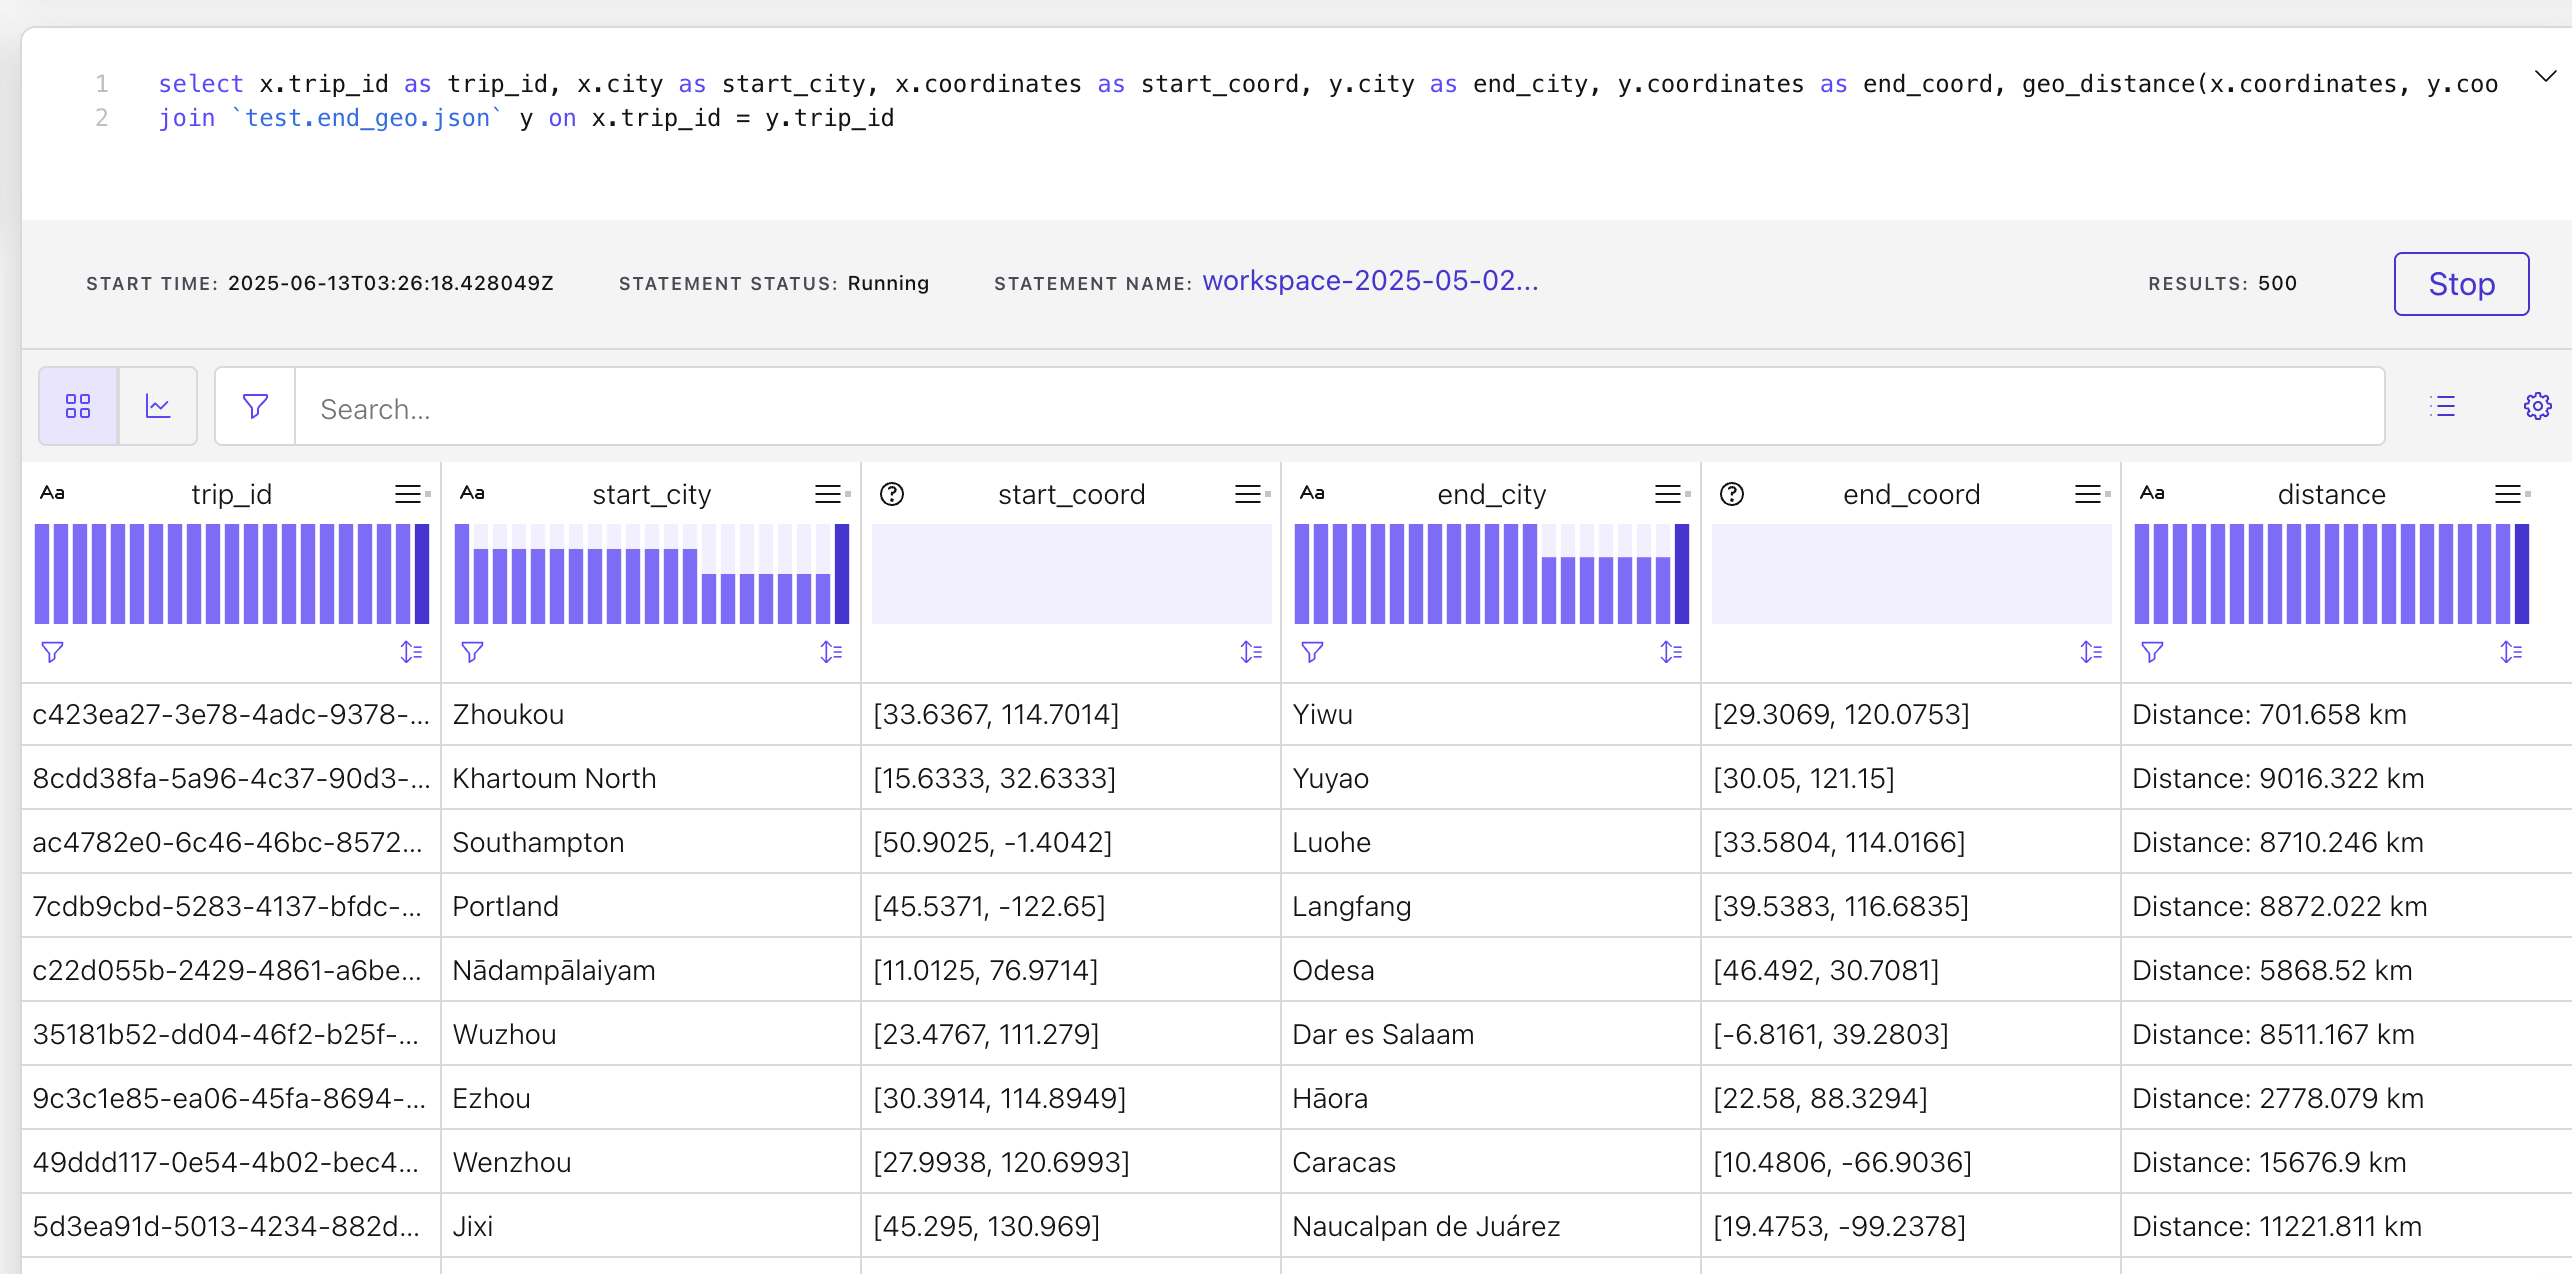Sort by distance column
Viewport: 2572px width, 1274px height.
point(2511,652)
